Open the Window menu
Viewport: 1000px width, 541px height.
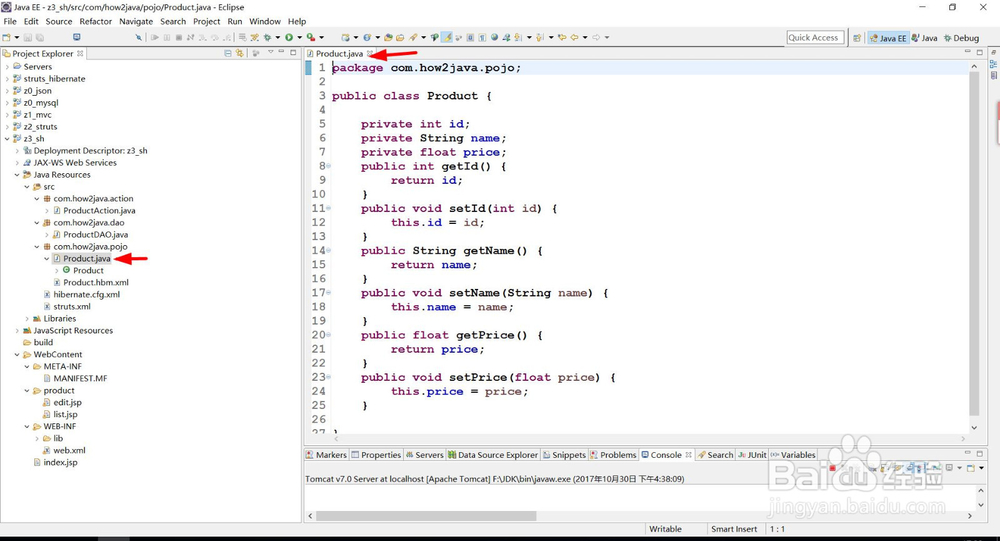tap(265, 21)
